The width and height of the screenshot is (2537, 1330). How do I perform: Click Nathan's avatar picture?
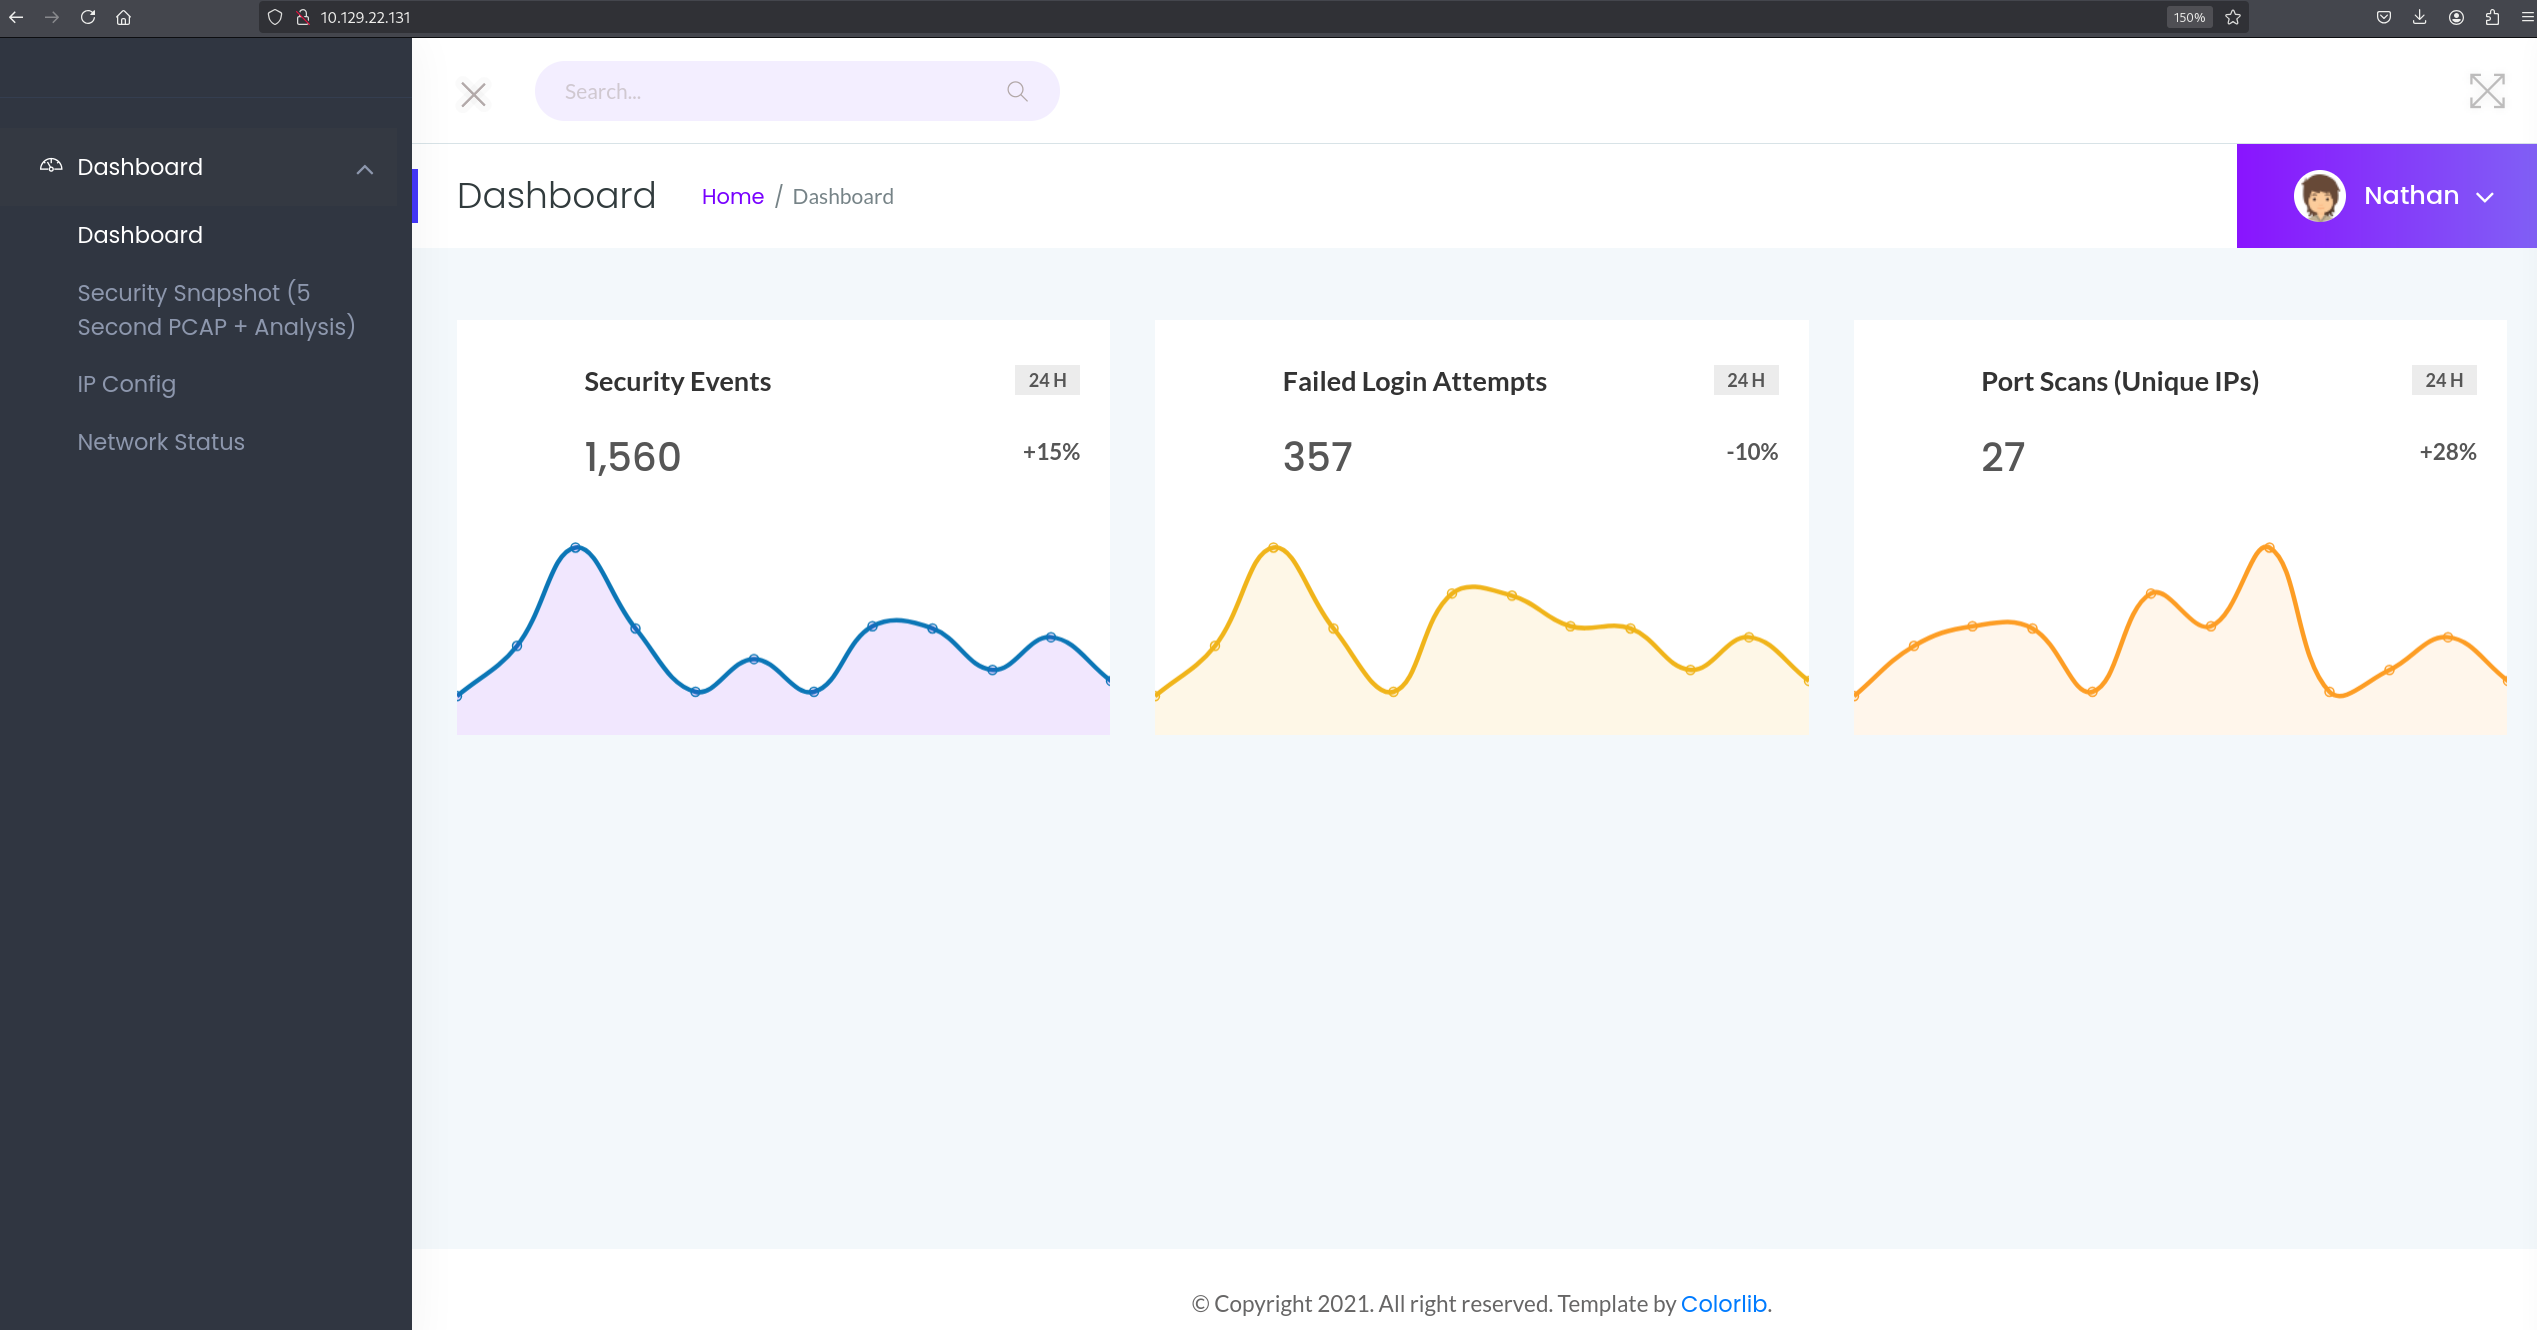[x=2321, y=195]
